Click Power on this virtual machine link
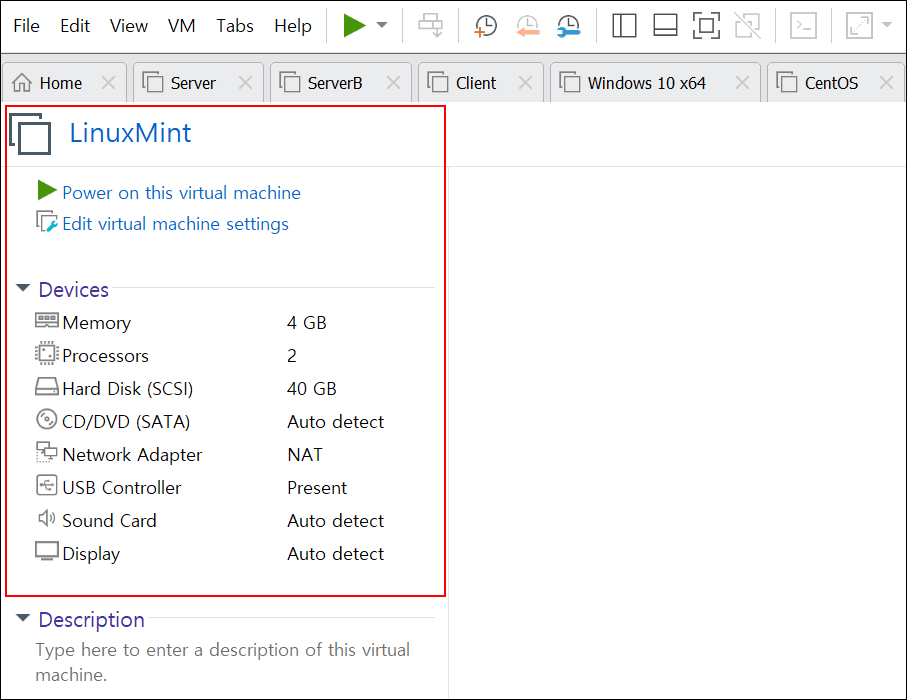The width and height of the screenshot is (907, 700). point(182,193)
